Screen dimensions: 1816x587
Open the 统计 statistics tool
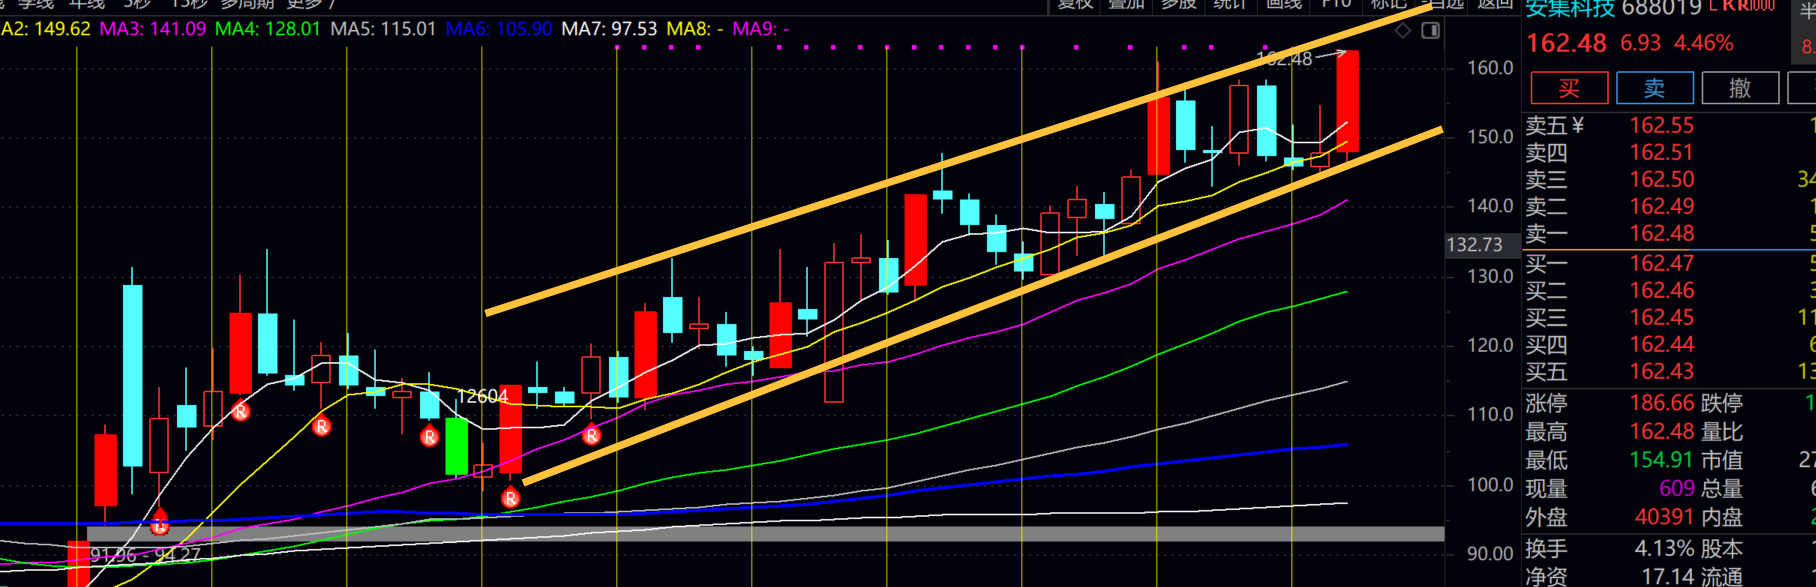[1229, 4]
